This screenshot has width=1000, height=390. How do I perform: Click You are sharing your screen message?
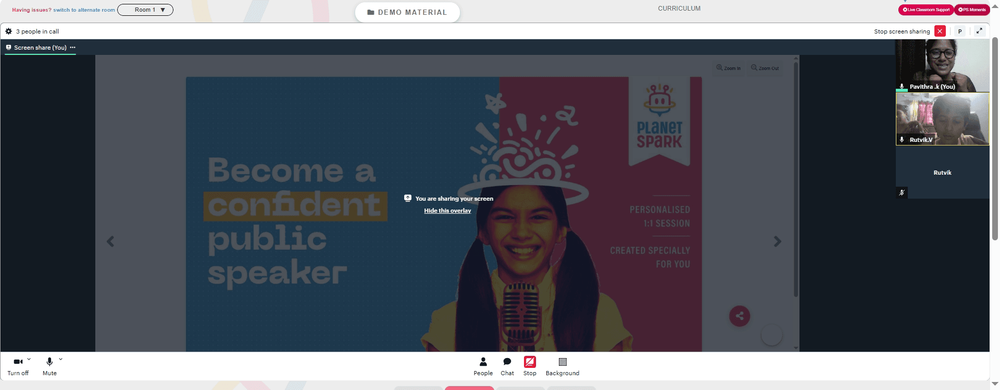pyautogui.click(x=454, y=199)
